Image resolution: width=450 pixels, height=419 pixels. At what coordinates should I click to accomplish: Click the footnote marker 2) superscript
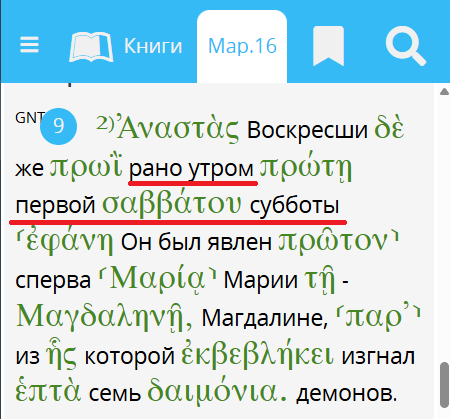pos(105,124)
